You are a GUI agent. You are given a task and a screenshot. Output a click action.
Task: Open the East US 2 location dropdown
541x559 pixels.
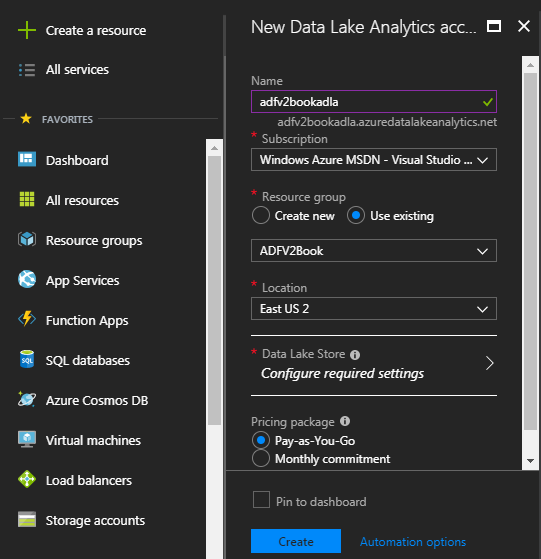(x=373, y=308)
